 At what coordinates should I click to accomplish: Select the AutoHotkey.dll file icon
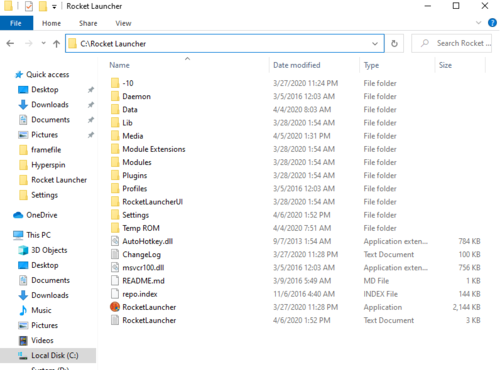tap(115, 241)
